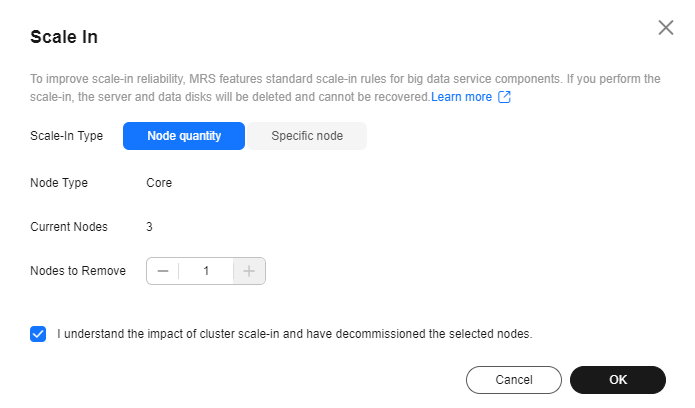Click the "I understand the impact" label text
695x408 pixels.
coord(295,334)
